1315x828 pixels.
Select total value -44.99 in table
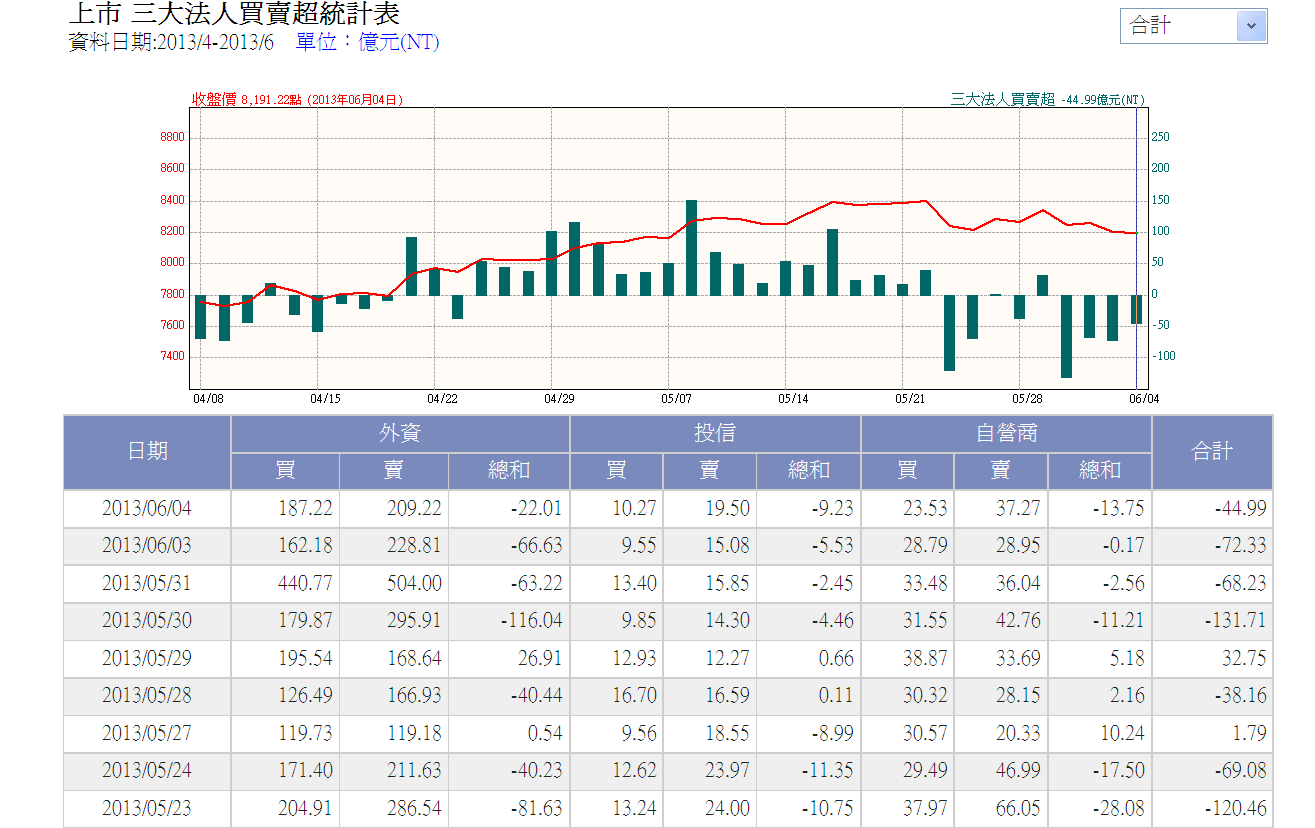[x=1240, y=509]
